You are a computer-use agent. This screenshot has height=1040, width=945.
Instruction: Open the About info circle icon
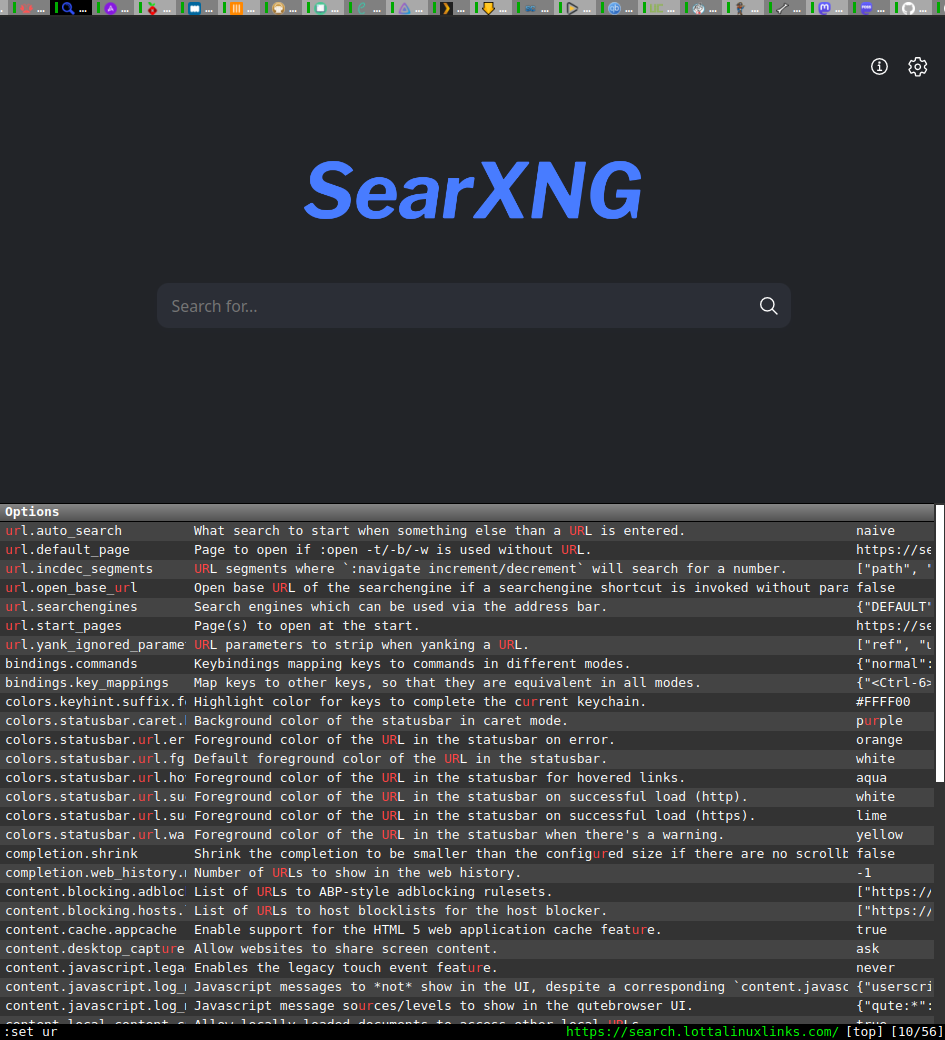click(x=880, y=67)
